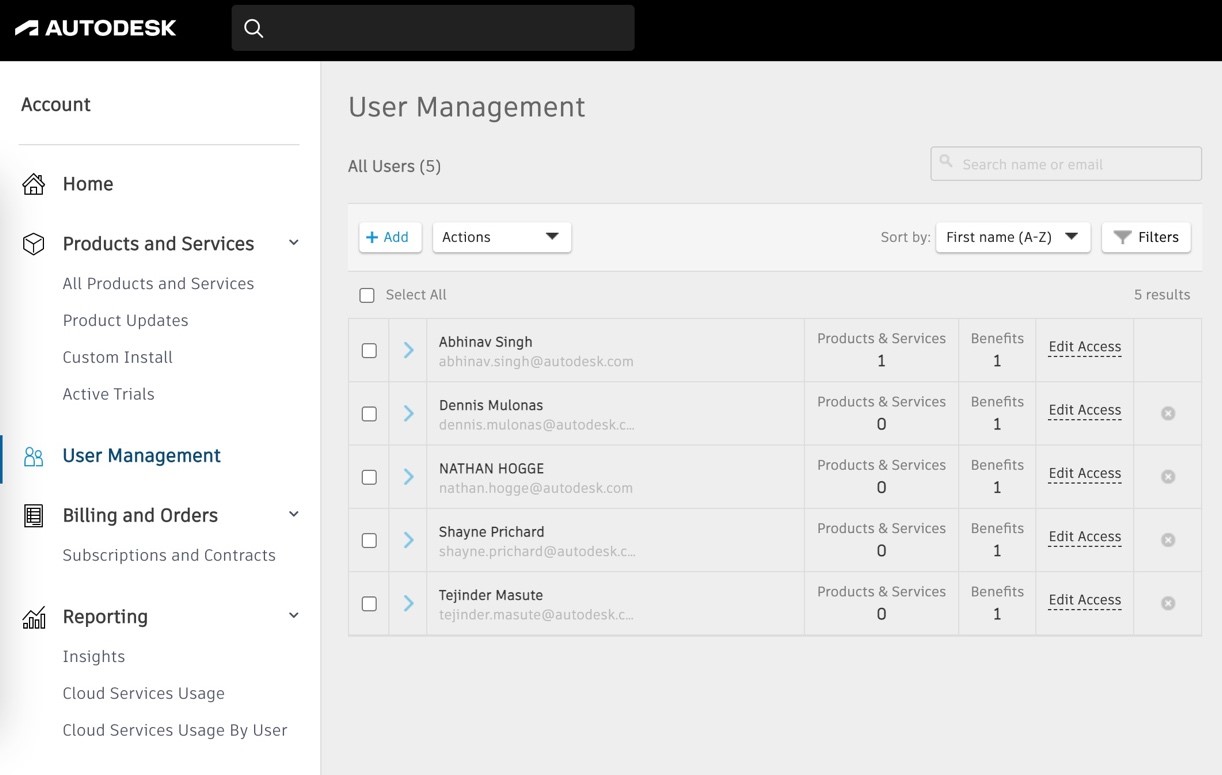Click the User Management people icon

click(34, 456)
